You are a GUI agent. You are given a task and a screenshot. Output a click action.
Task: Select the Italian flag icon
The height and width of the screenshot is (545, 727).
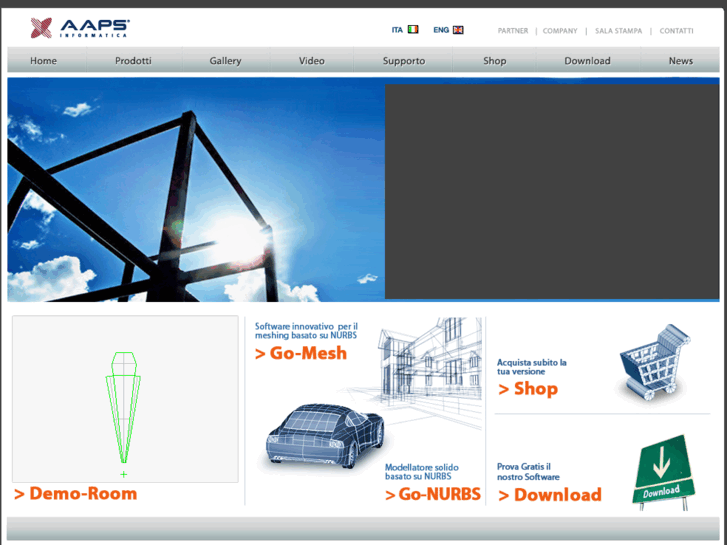(x=413, y=30)
